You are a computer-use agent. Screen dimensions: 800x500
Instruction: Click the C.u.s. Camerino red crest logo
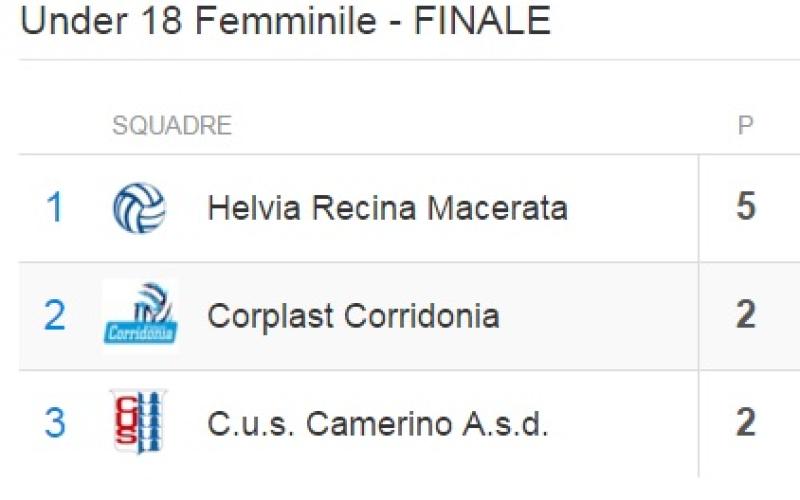[138, 423]
